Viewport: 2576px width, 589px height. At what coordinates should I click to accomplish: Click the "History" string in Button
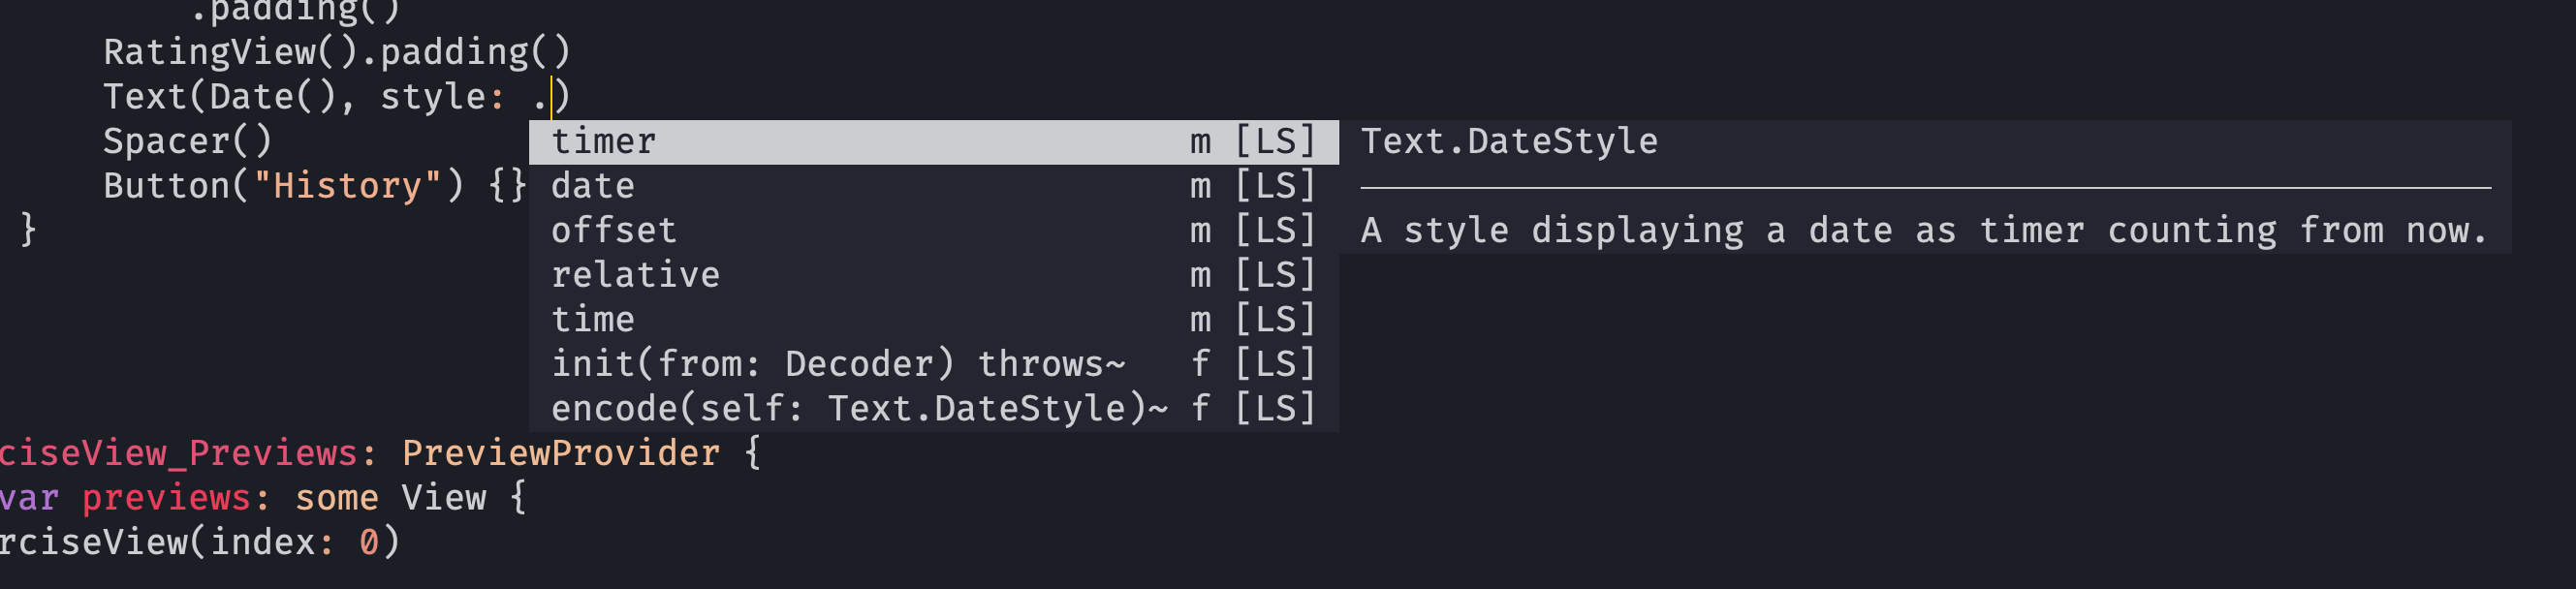347,186
